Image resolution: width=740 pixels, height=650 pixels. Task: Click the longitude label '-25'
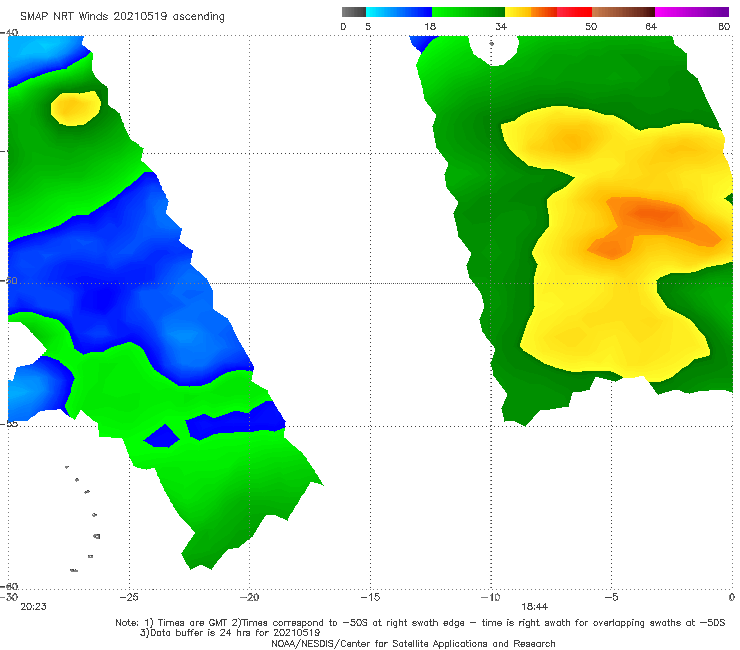pos(129,597)
